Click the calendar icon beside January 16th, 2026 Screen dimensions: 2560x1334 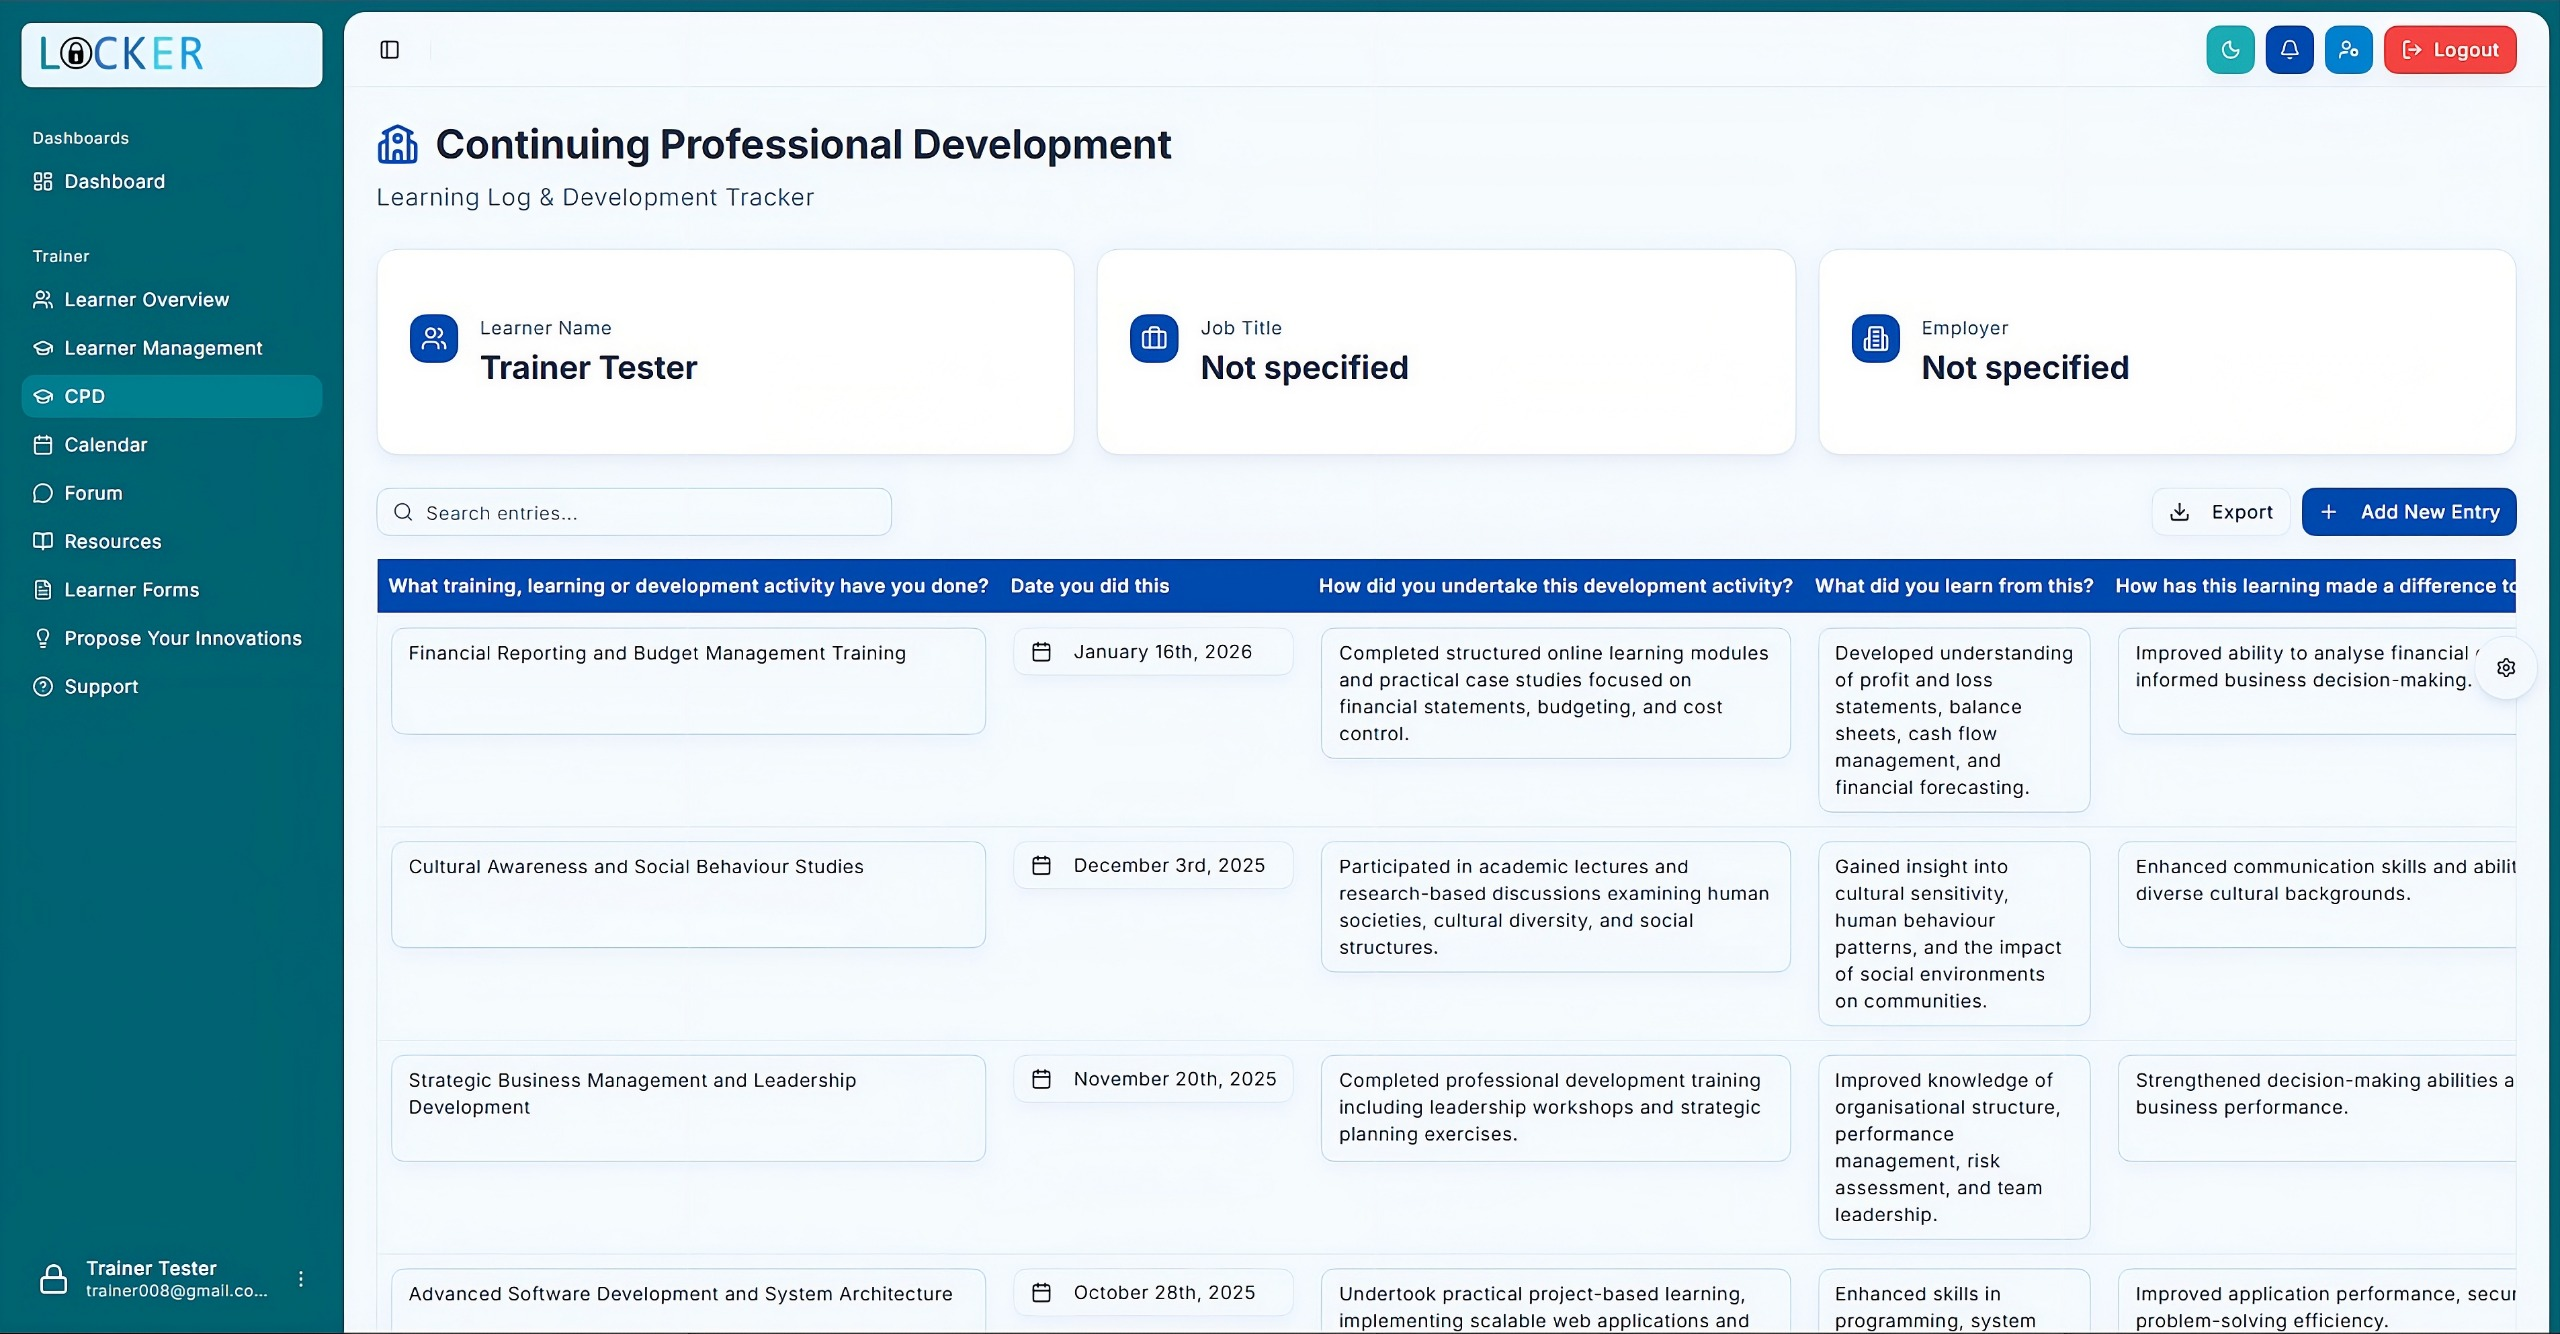(1041, 651)
